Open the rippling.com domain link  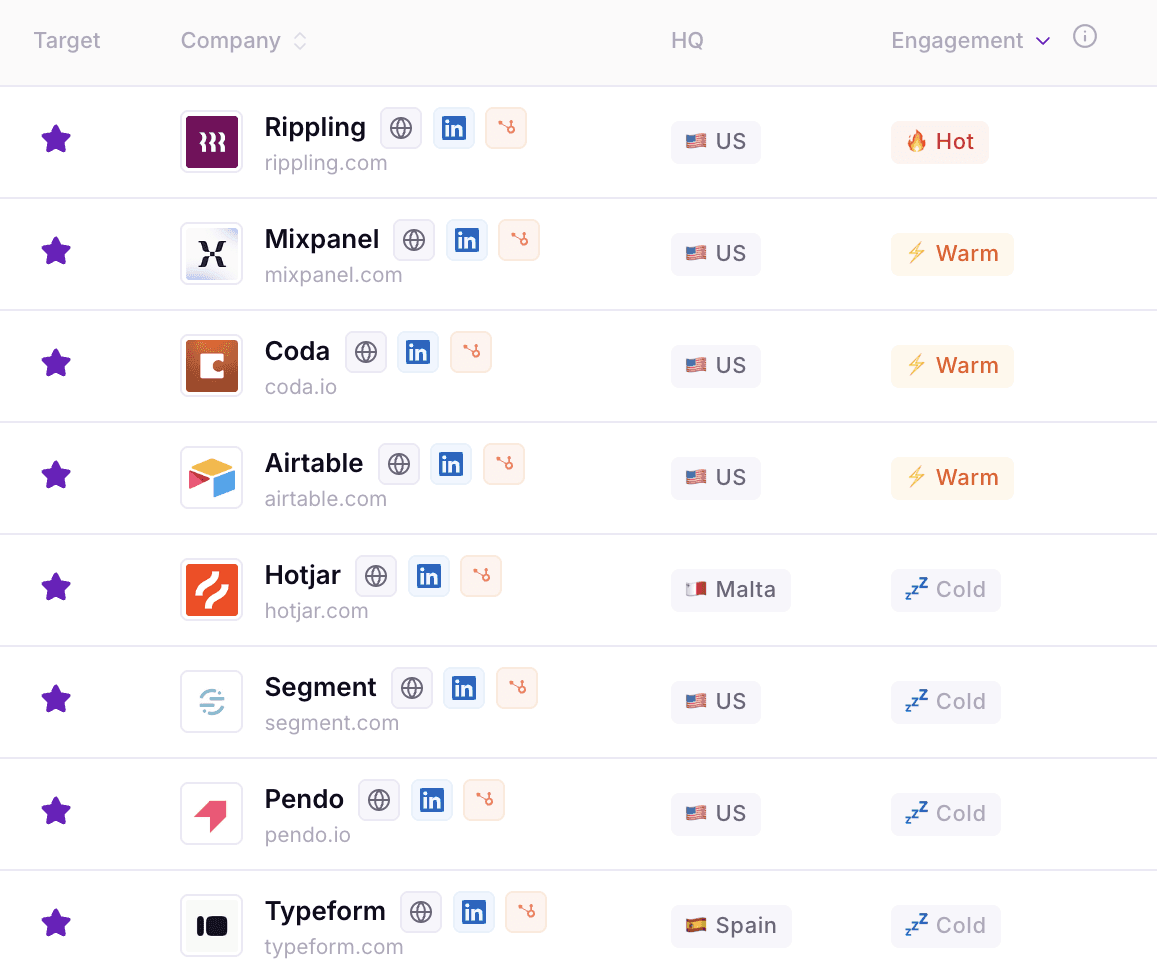pos(326,163)
